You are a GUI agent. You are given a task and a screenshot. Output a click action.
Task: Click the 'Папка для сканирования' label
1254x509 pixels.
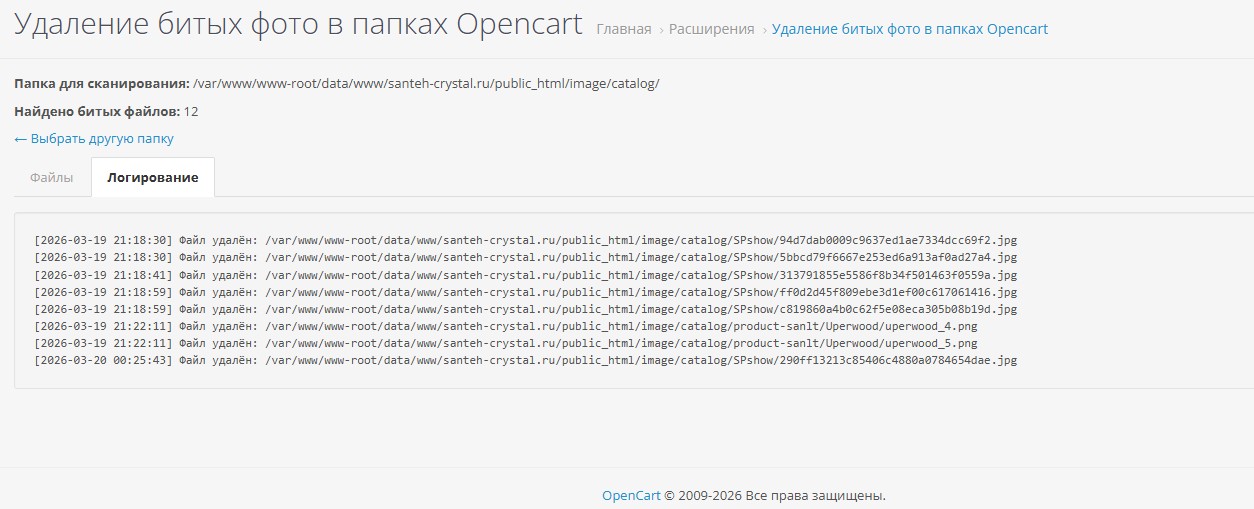point(102,83)
